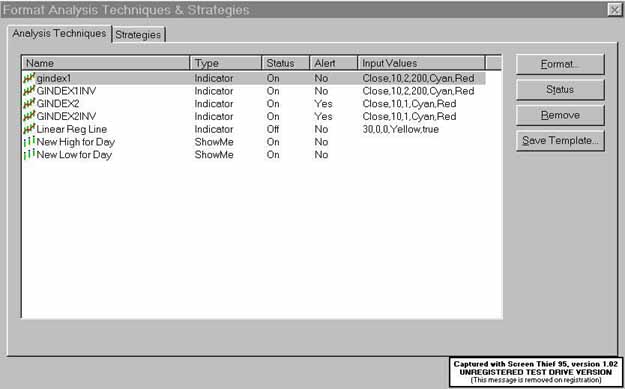Viewport: 625px width, 389px height.
Task: Click the Yes alert value for GINDEX2INV
Action: tap(323, 117)
